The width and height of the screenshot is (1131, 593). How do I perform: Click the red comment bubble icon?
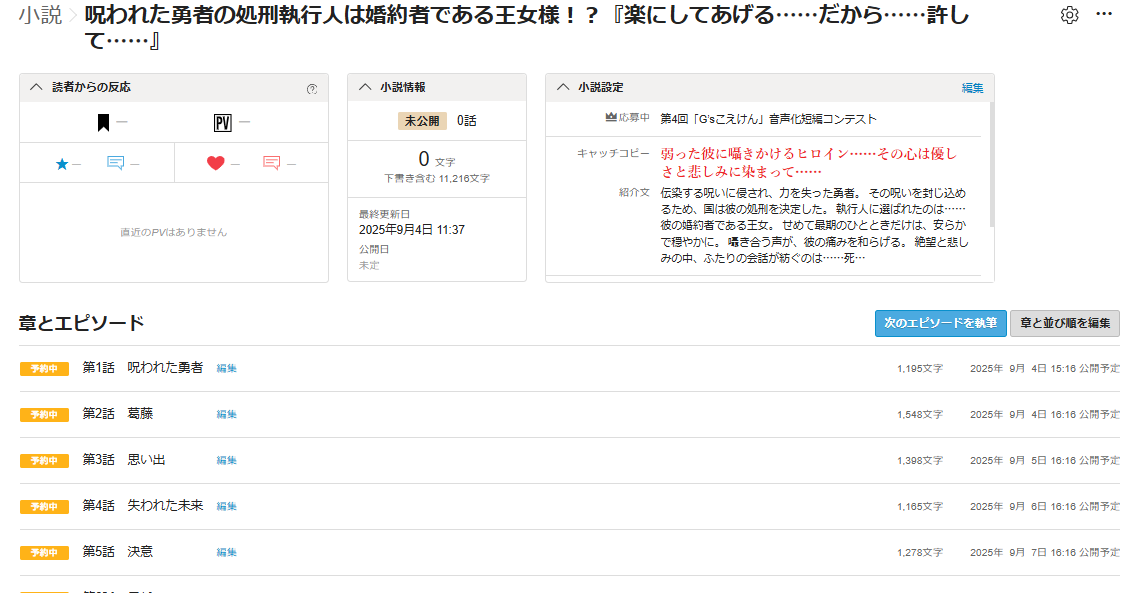271,164
